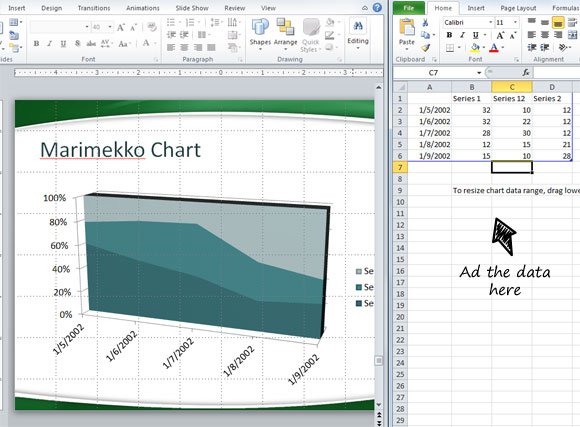Click the Wrap Text icon in Excel

click(x=573, y=23)
